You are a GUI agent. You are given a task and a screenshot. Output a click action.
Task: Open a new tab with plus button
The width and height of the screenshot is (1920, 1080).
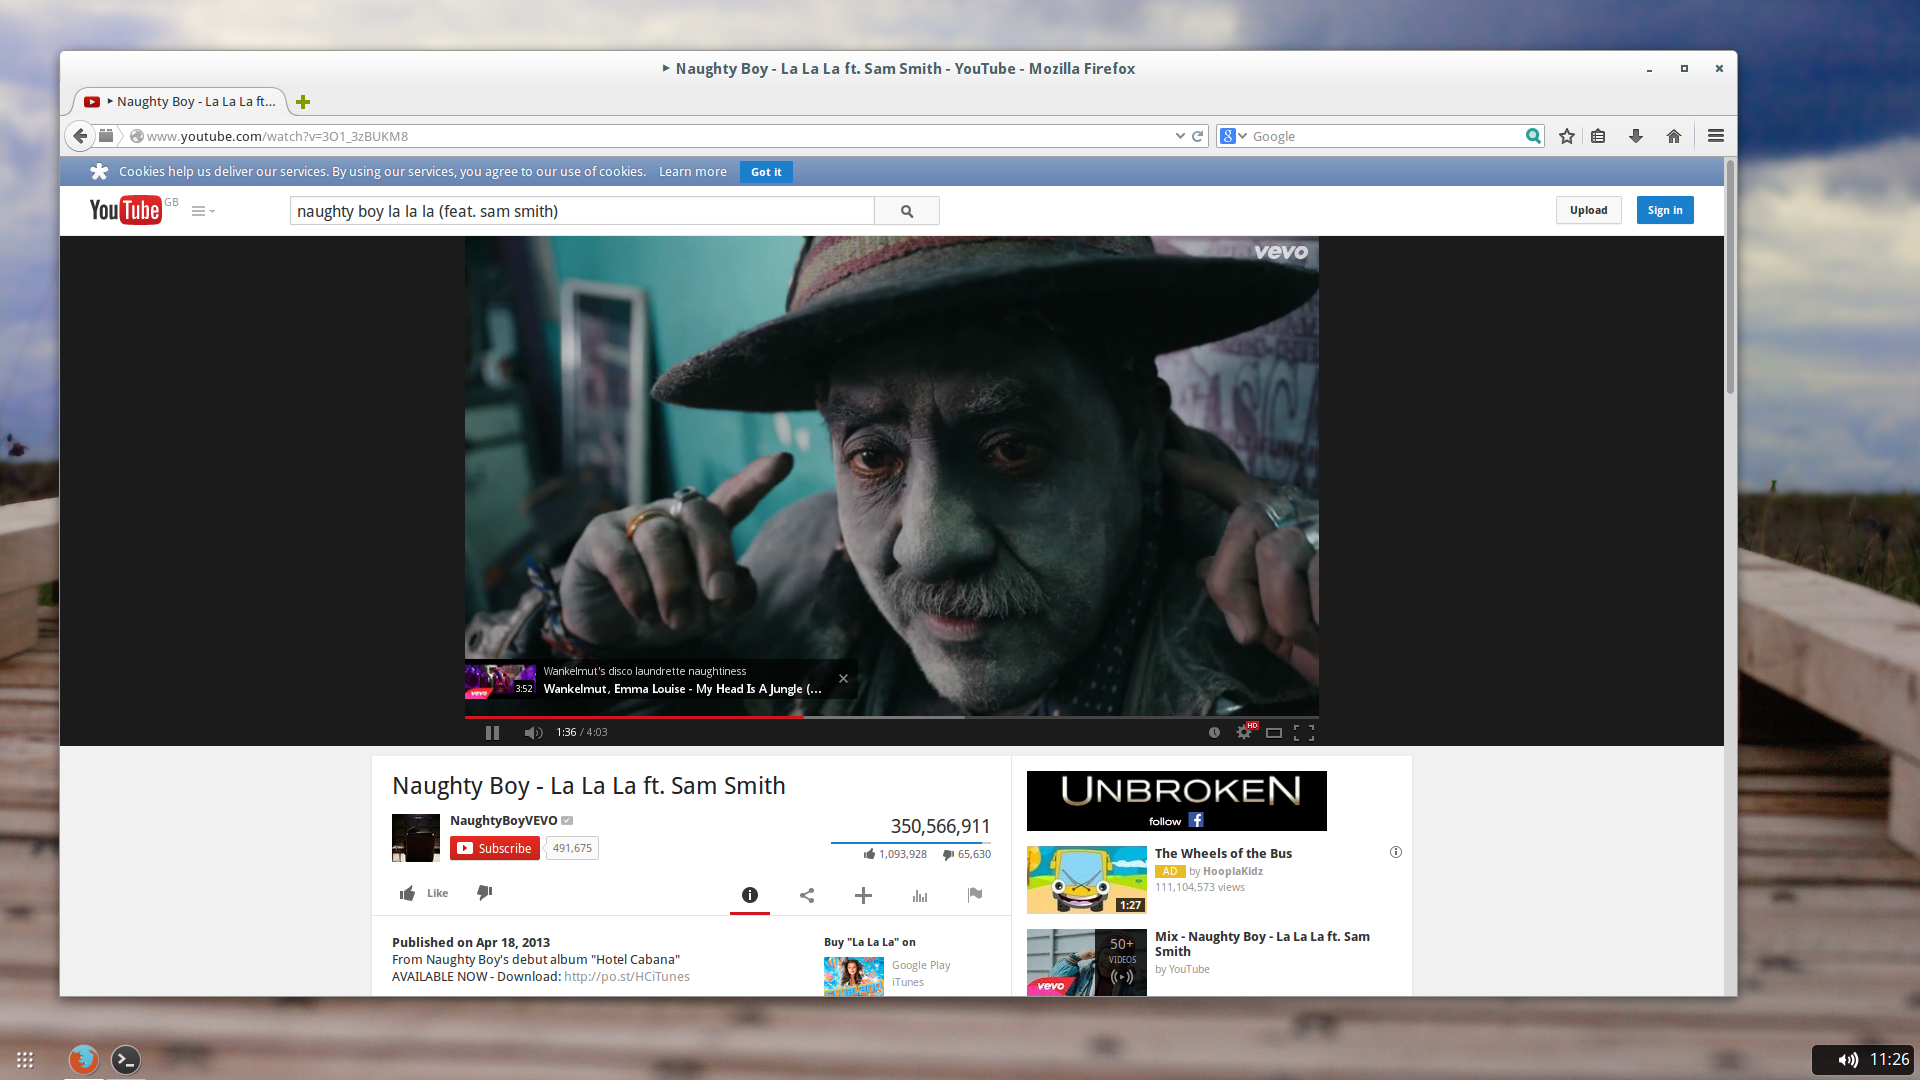(x=303, y=102)
